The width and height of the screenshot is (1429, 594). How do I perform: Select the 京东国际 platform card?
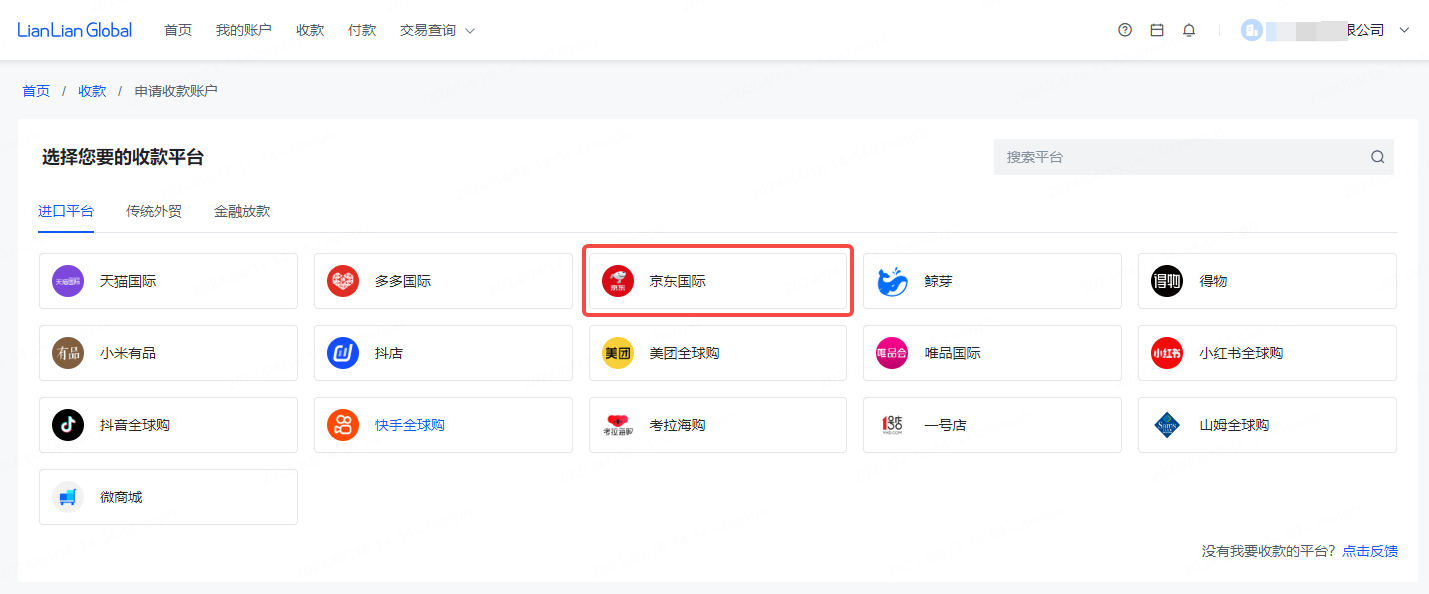click(x=718, y=281)
